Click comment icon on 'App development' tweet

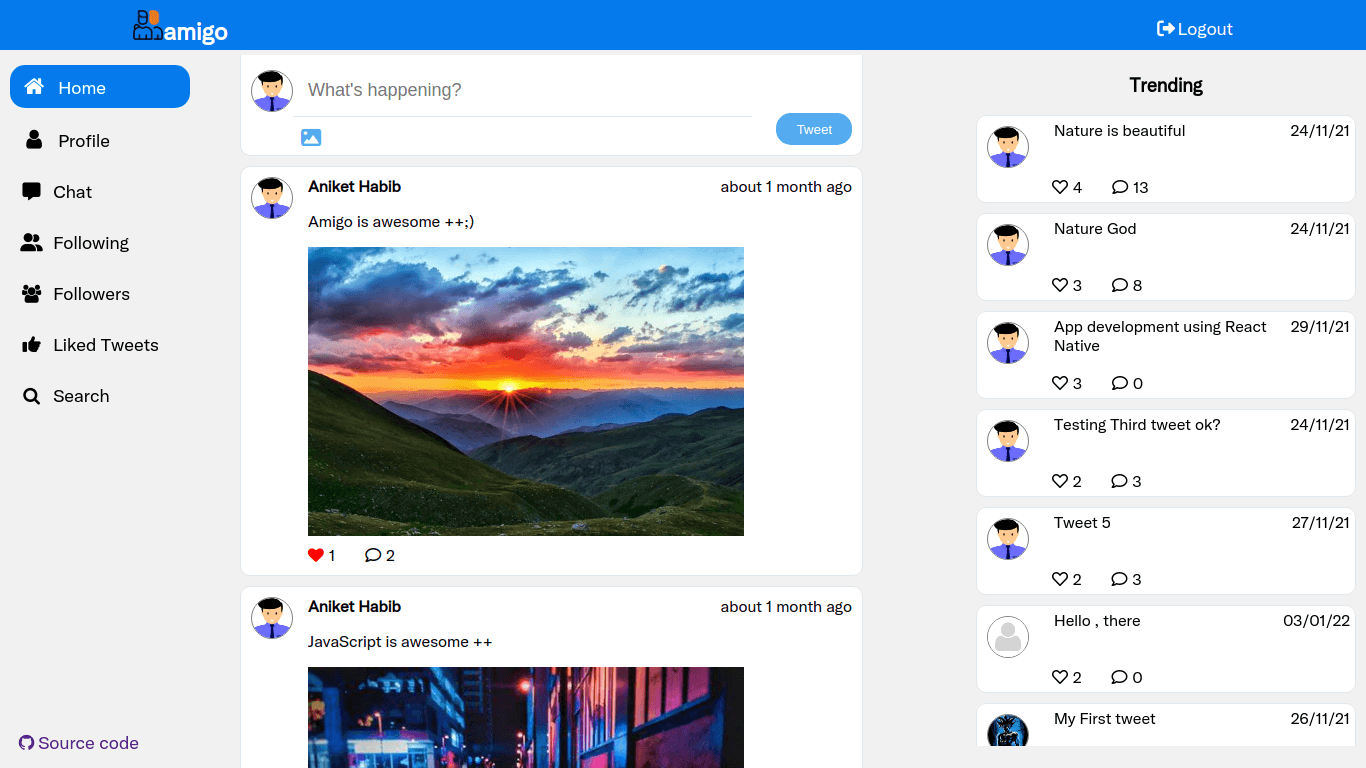[x=1120, y=383]
